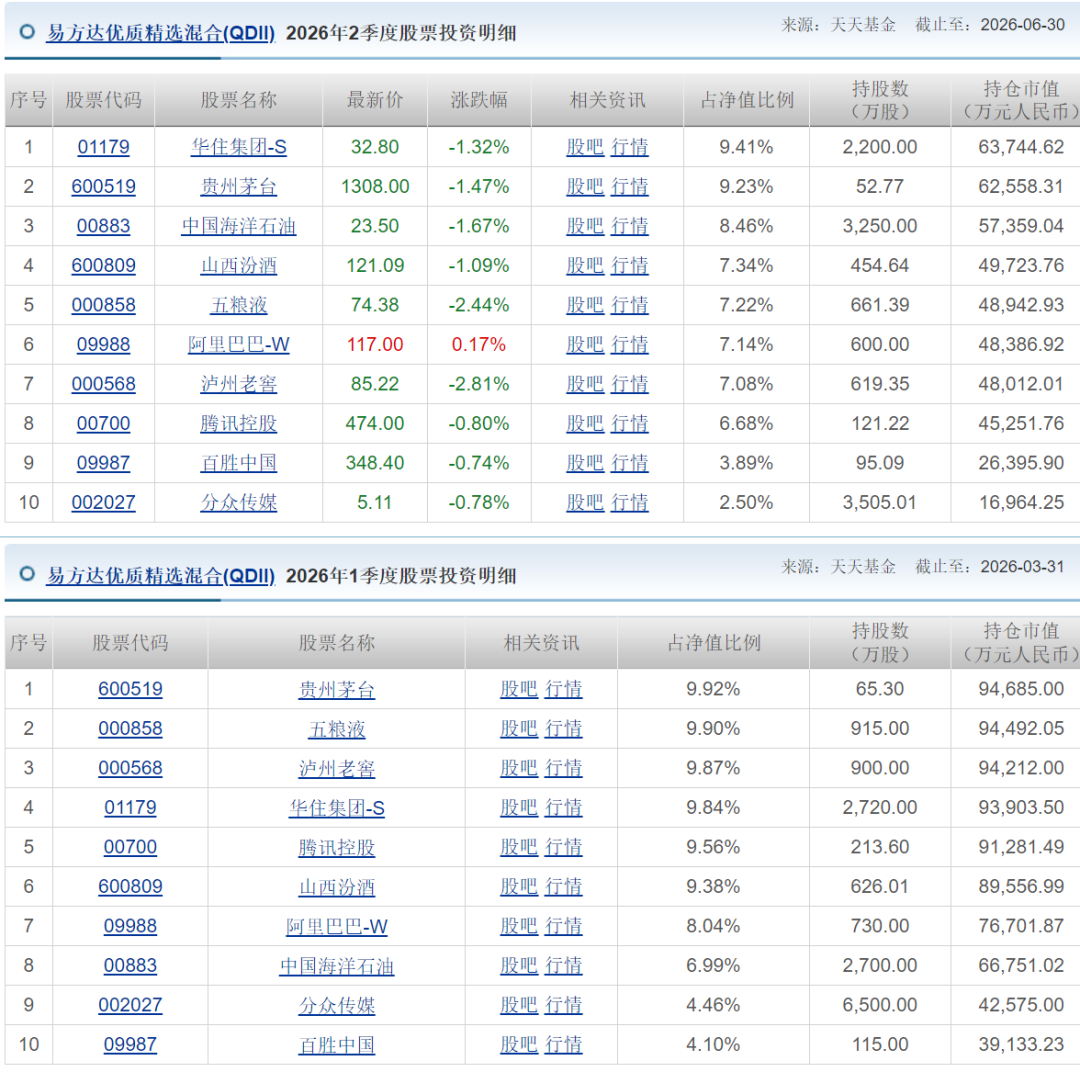Click 百胜中国 name in 2季度 table
1080x1072 pixels.
pos(238,463)
